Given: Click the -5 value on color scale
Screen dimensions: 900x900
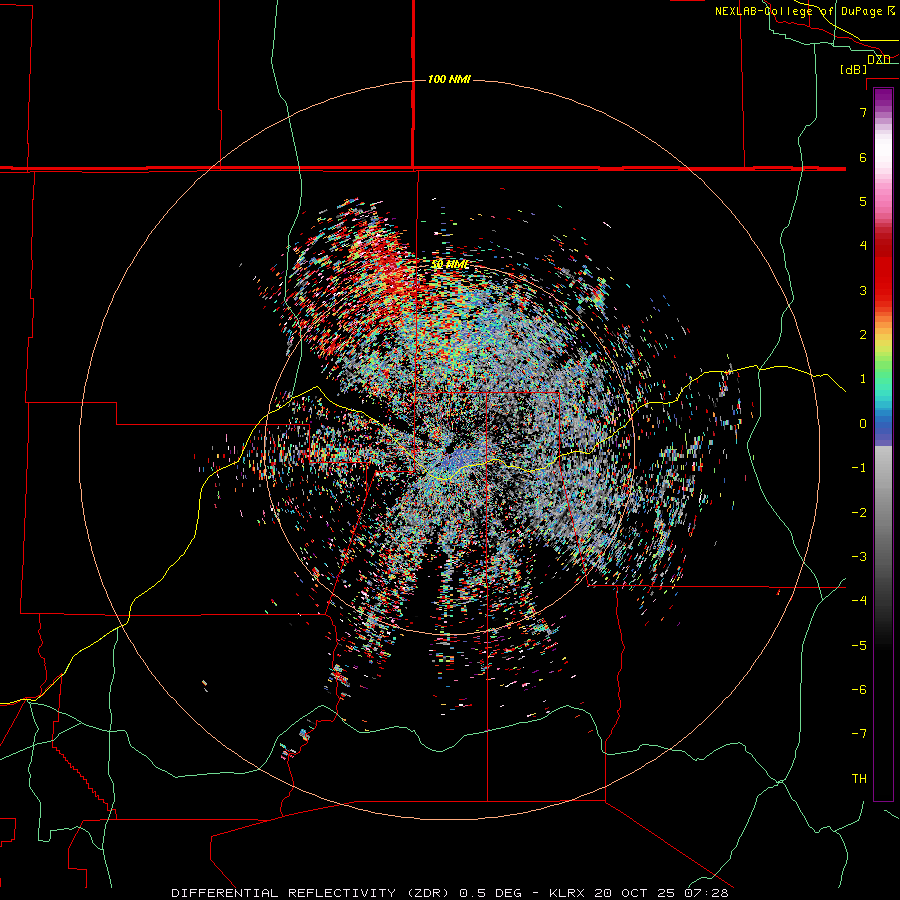Looking at the screenshot, I should pos(859,646).
